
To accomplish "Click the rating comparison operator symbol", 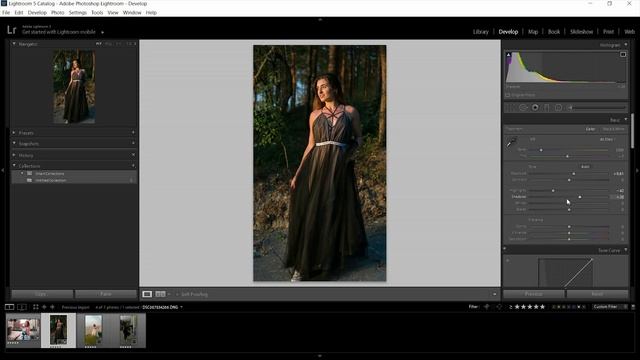I will coord(511,307).
